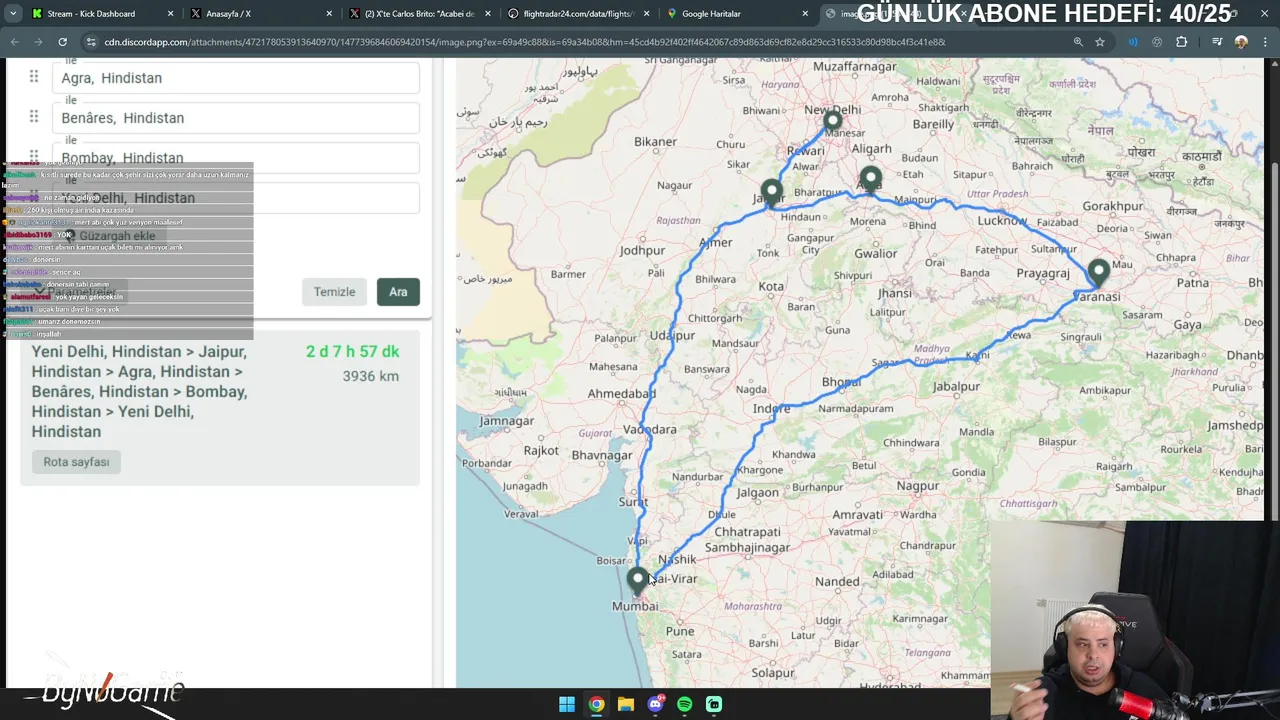Screen dimensions: 1280x720
Task: Open the Extensions puzzle-piece menu
Action: (1182, 42)
